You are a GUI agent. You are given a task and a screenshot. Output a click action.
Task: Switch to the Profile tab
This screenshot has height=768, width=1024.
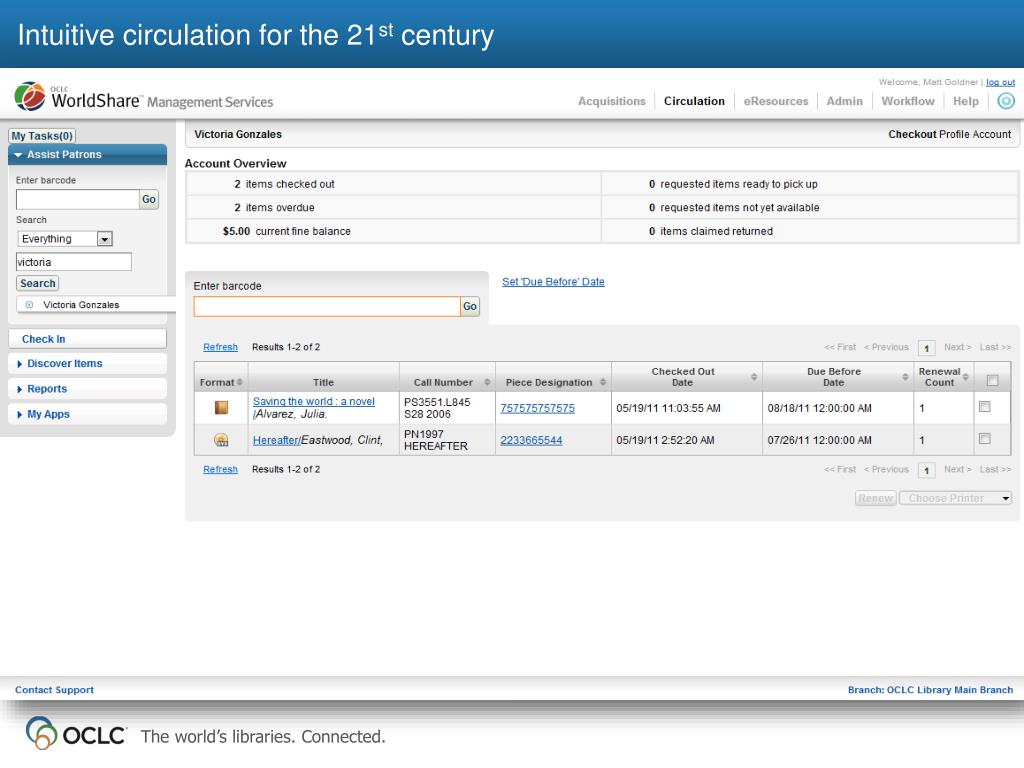(953, 134)
